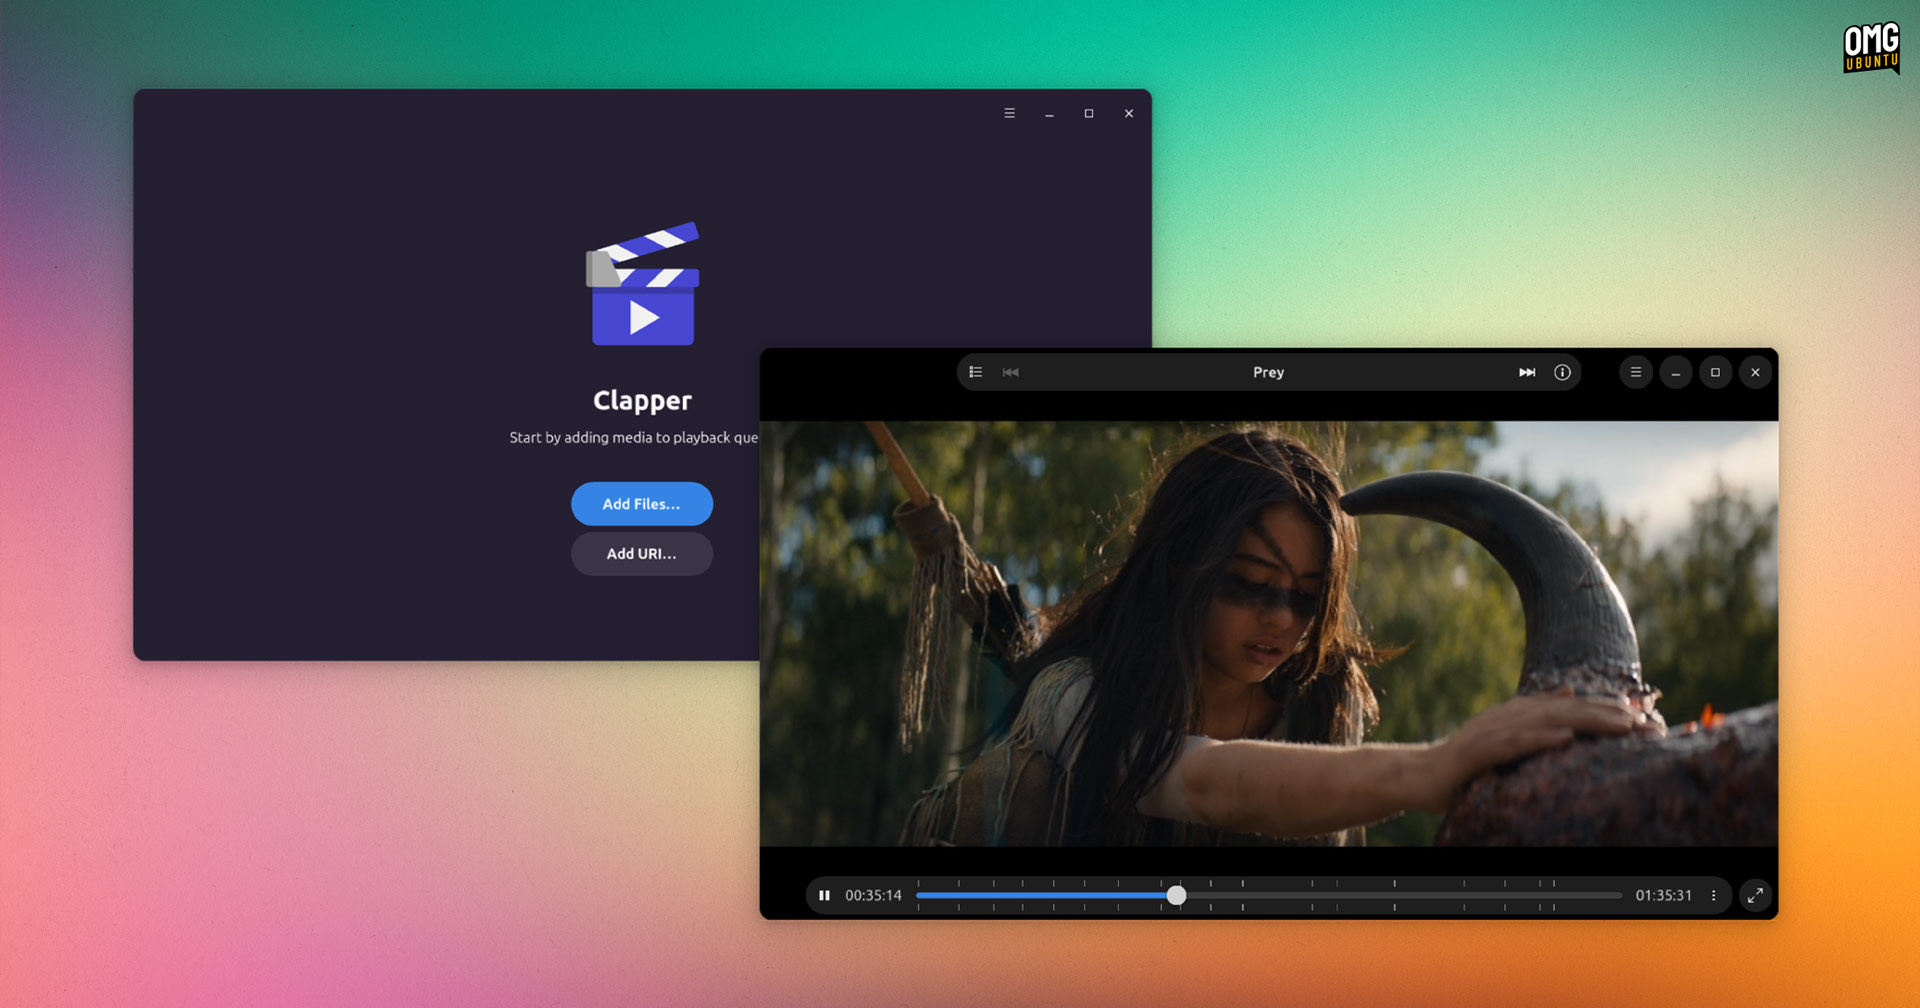Enter fullscreen playback mode
1920x1008 pixels.
(x=1755, y=895)
